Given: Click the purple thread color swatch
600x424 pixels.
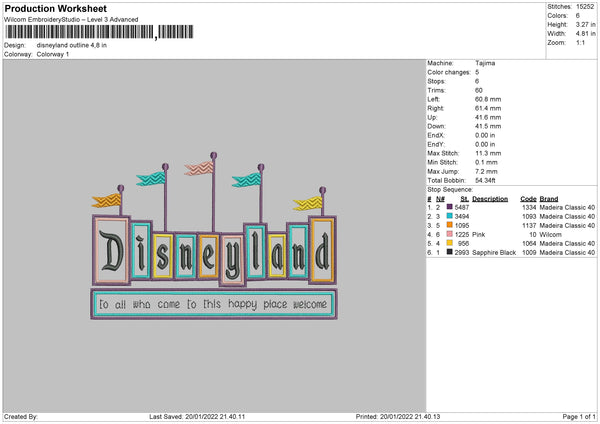Looking at the screenshot, I should (452, 207).
